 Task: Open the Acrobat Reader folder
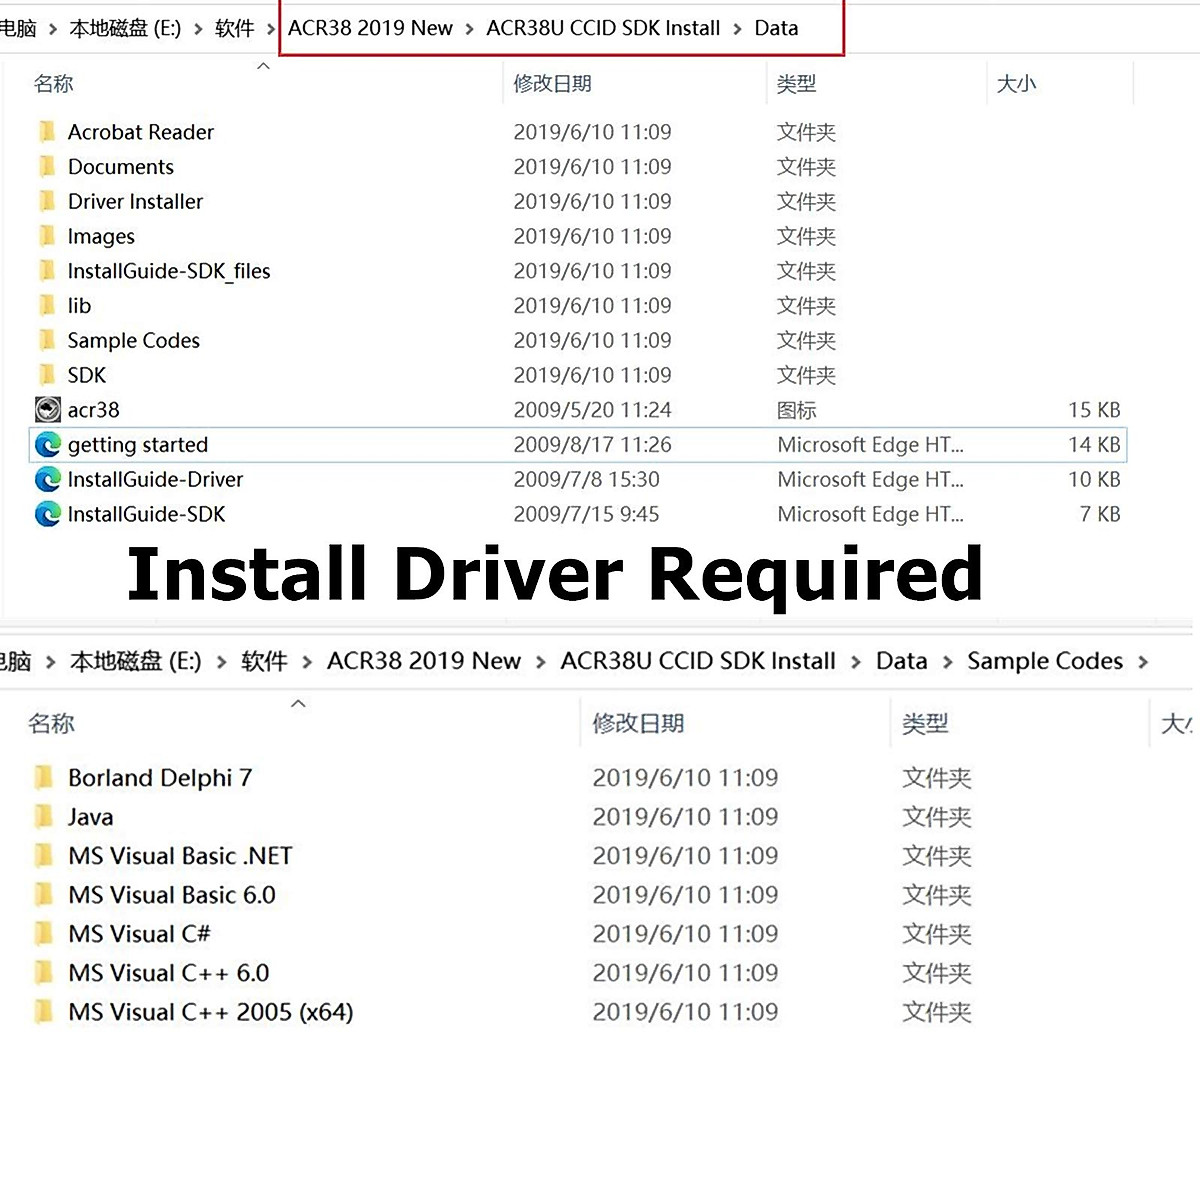(140, 132)
